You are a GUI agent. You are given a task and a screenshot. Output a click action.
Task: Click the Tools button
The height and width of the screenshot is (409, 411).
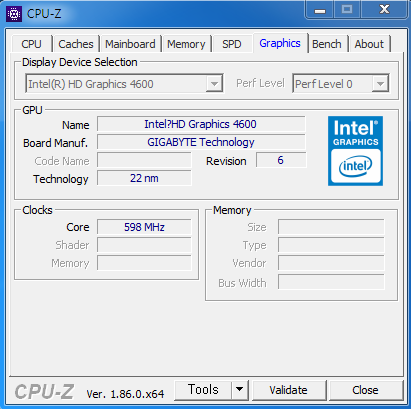tap(203, 390)
